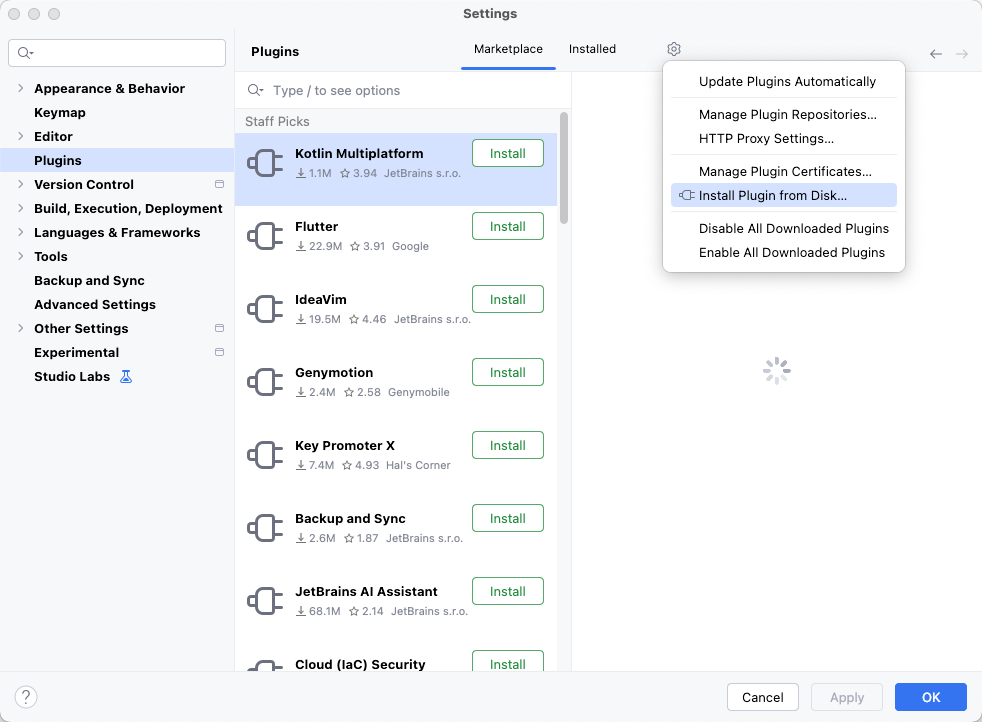982x722 pixels.
Task: Click the Cloud (IaC) Security plugin name
Action: [x=360, y=664]
